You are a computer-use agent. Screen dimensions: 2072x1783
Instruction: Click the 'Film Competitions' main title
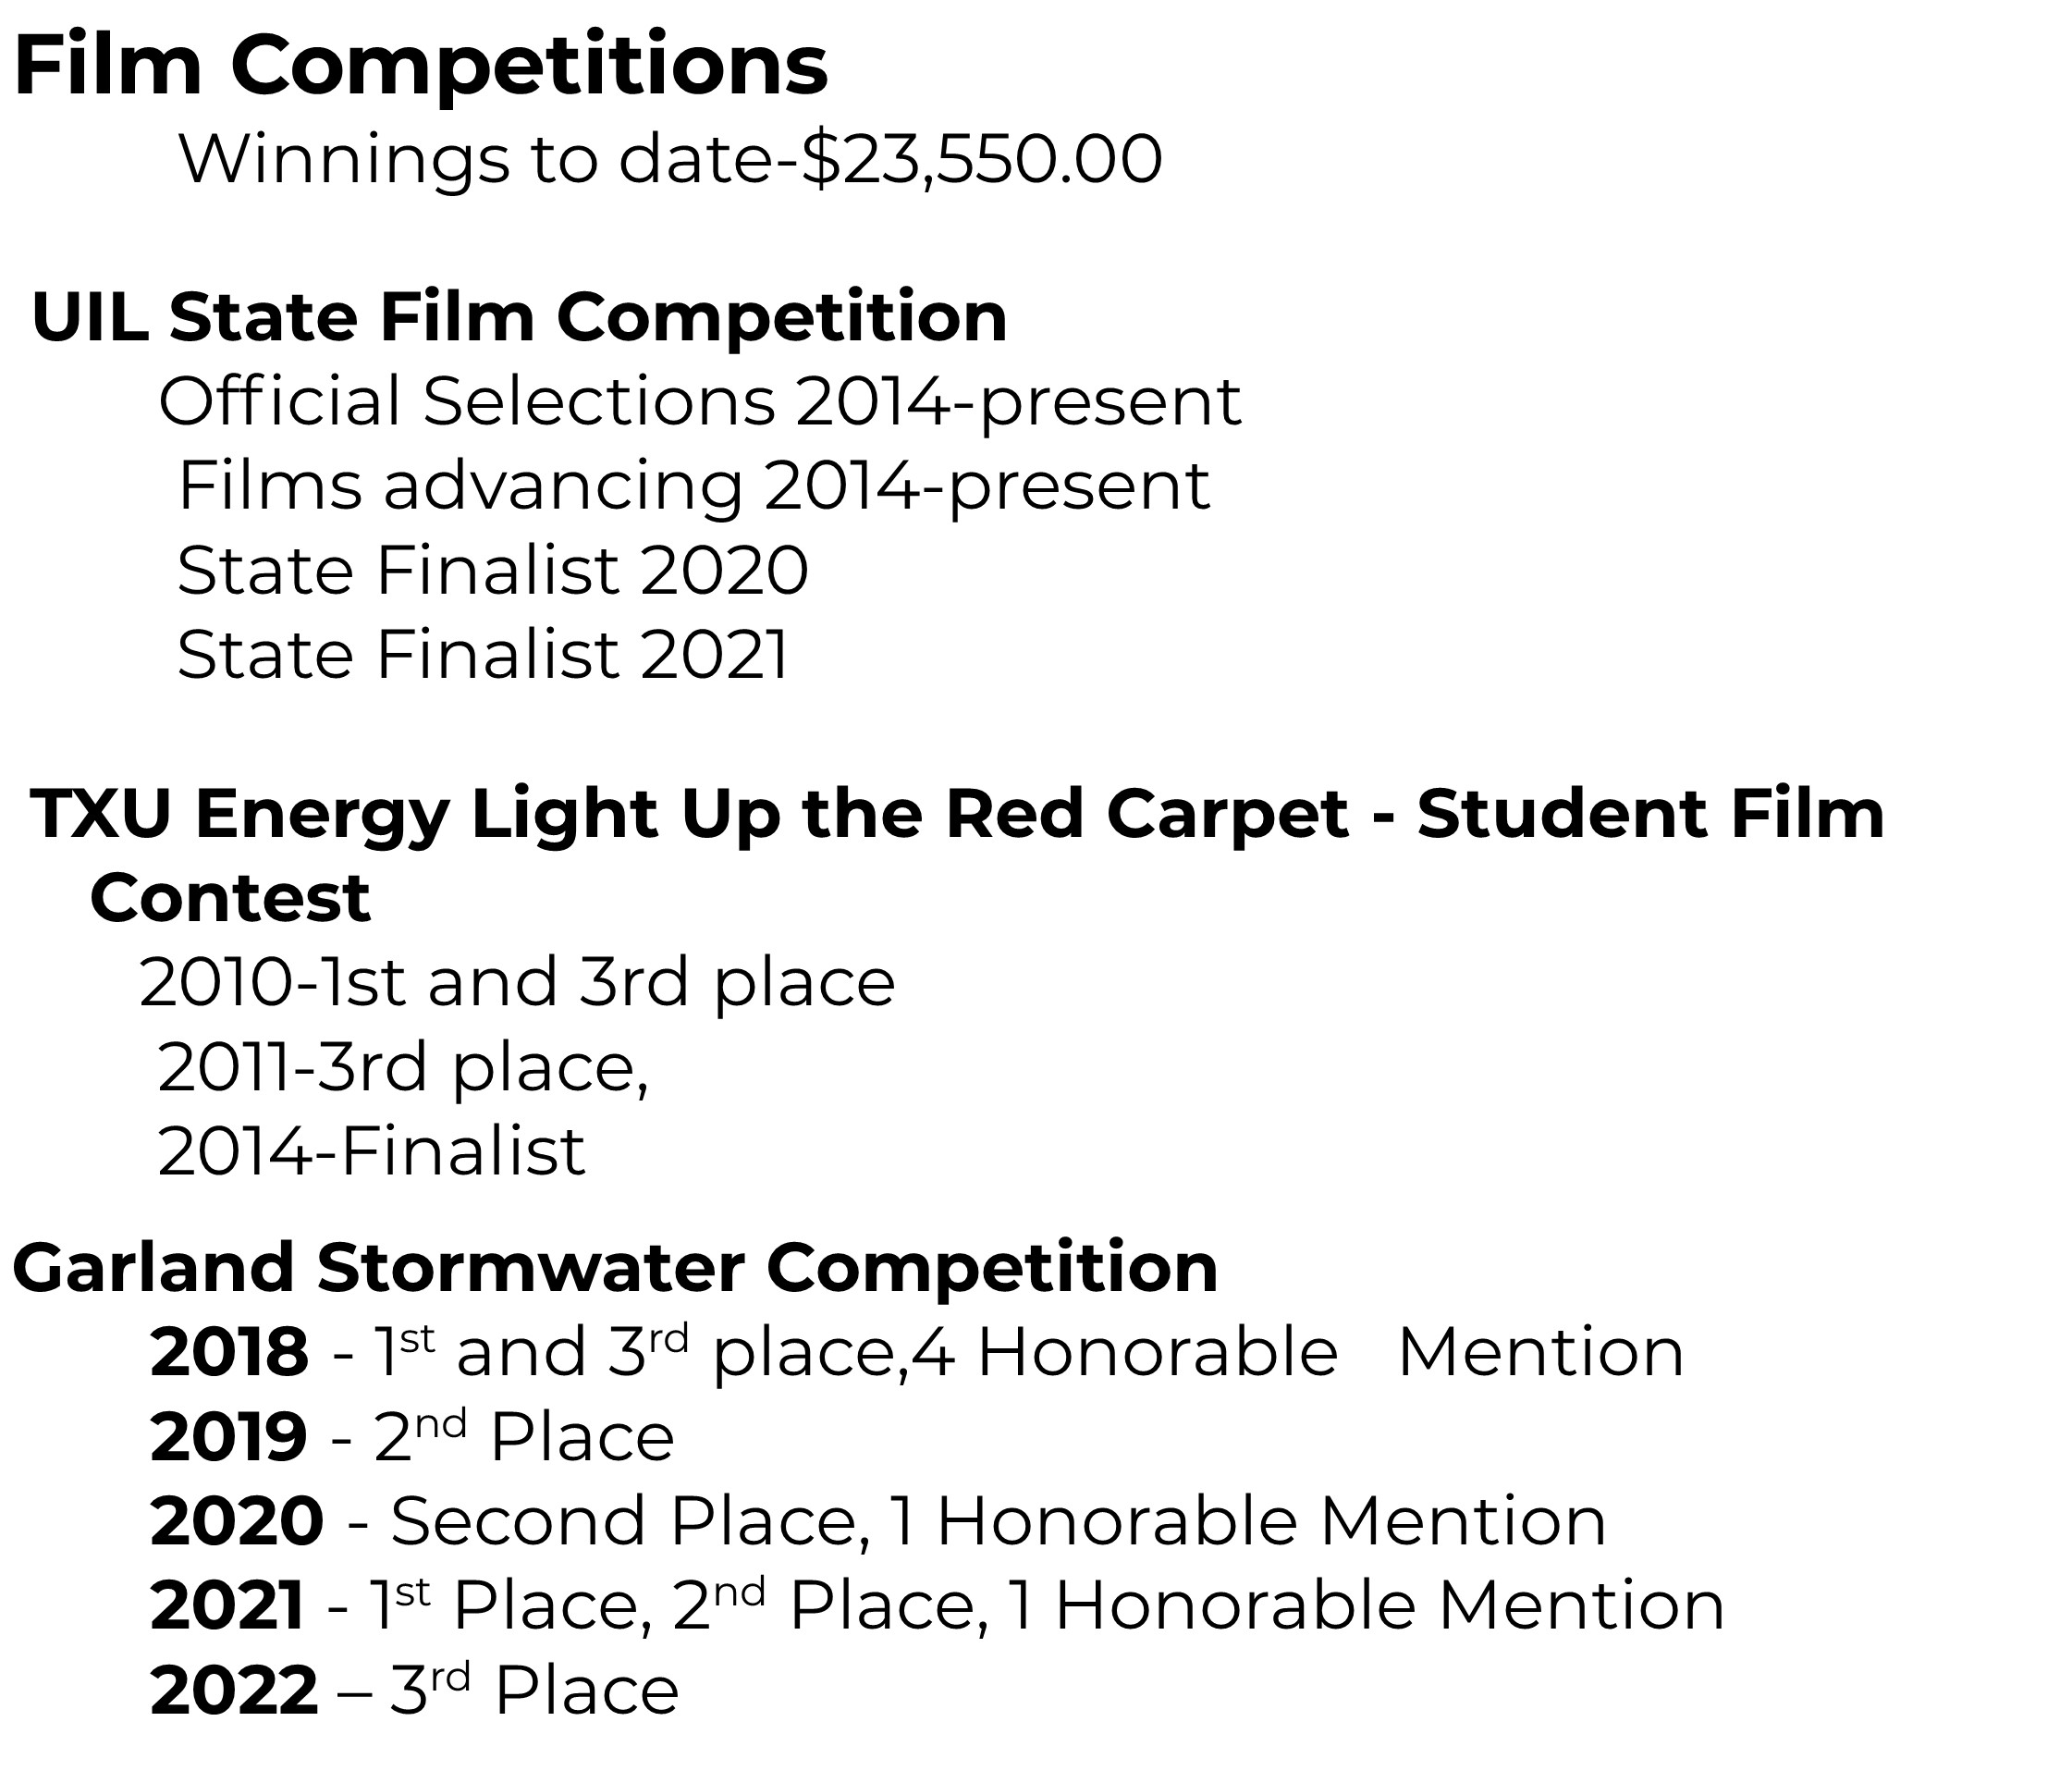pos(421,66)
